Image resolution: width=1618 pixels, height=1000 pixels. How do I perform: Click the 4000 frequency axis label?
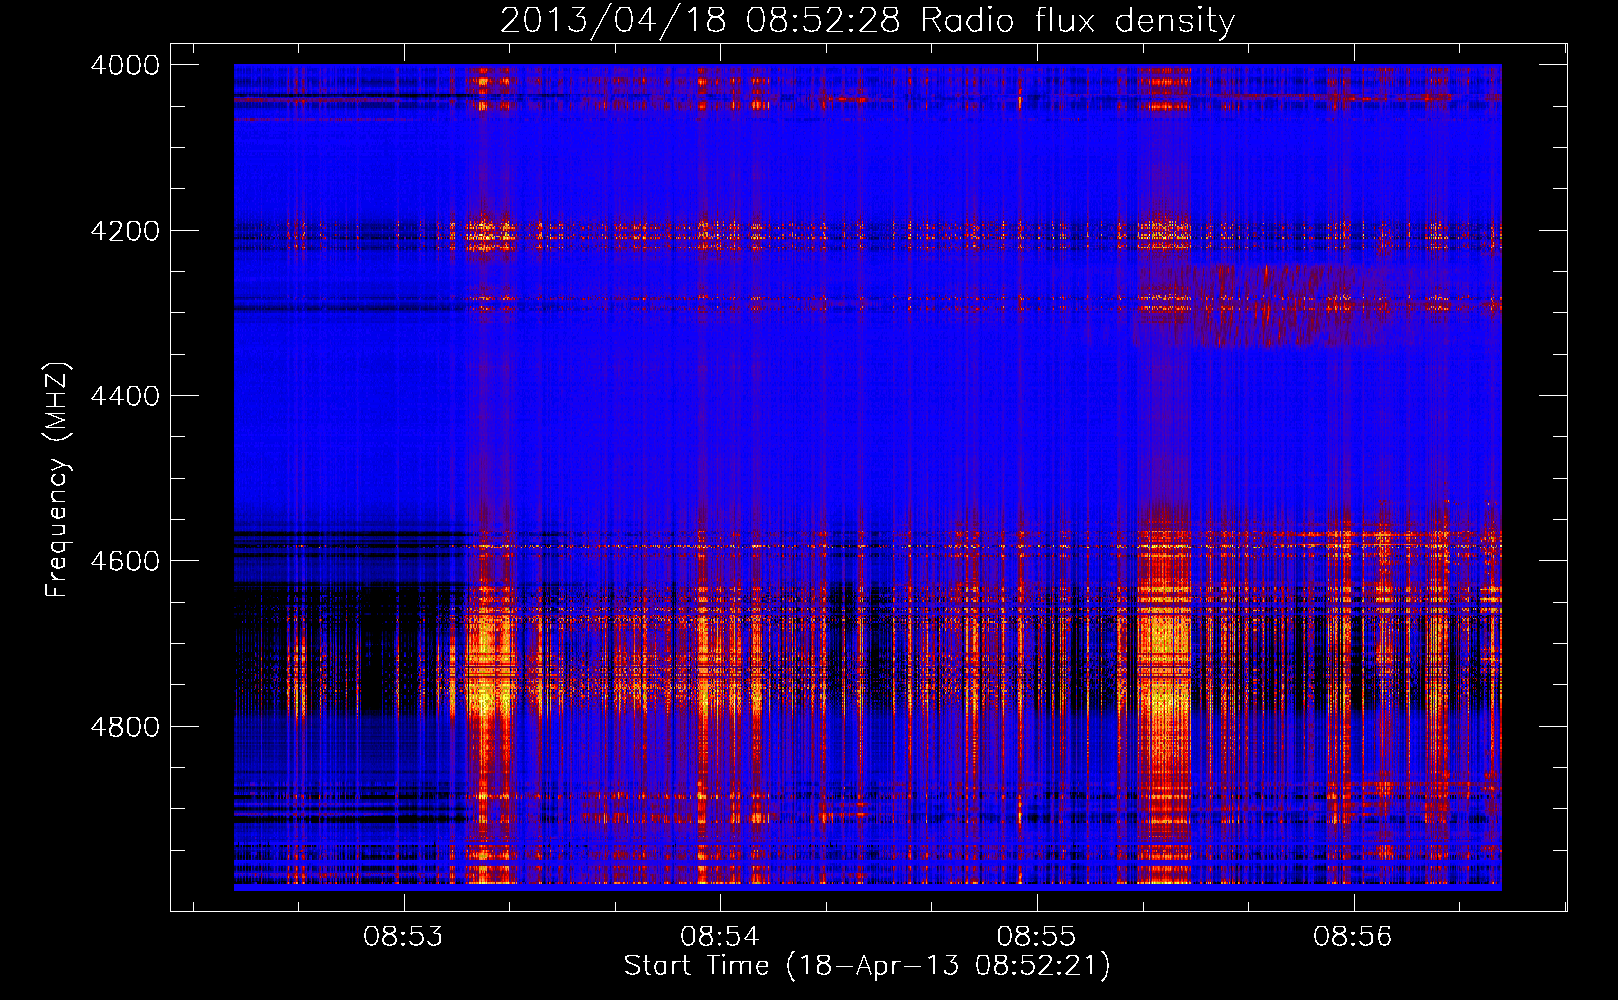click(125, 65)
